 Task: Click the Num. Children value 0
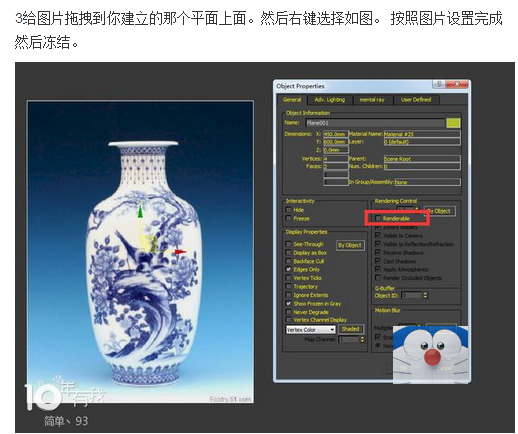coord(422,166)
